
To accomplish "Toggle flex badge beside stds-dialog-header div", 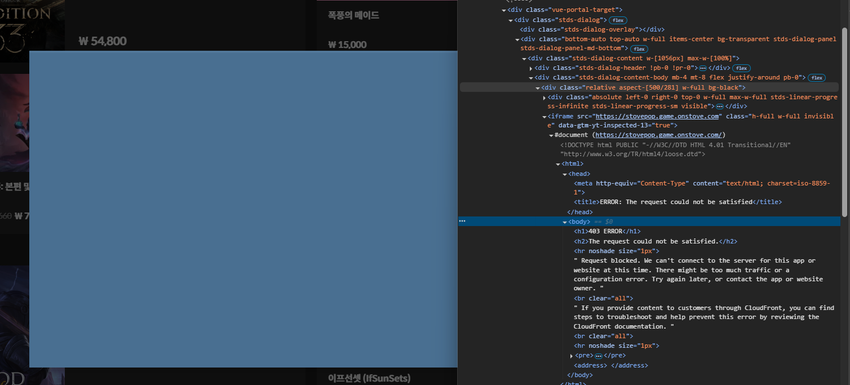I will pyautogui.click(x=741, y=68).
